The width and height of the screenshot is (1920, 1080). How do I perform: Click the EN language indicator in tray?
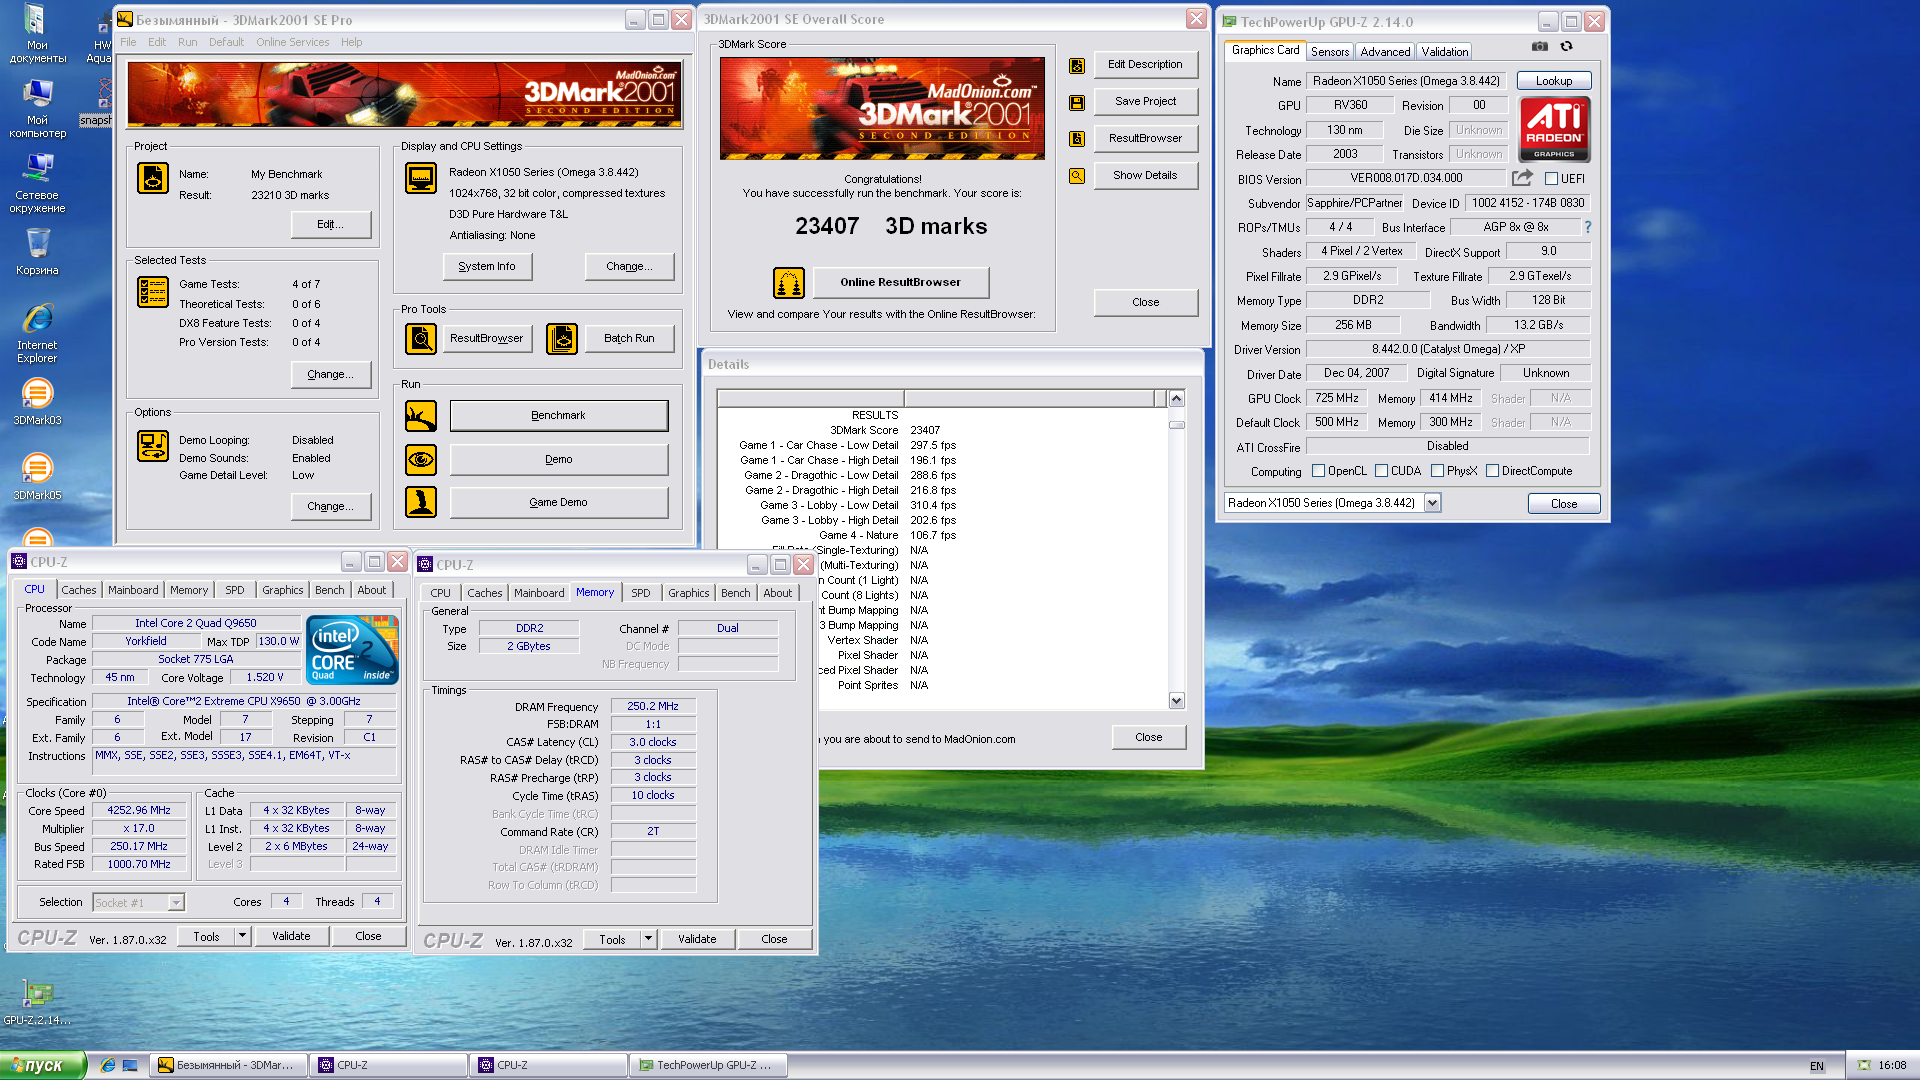point(1817,1067)
